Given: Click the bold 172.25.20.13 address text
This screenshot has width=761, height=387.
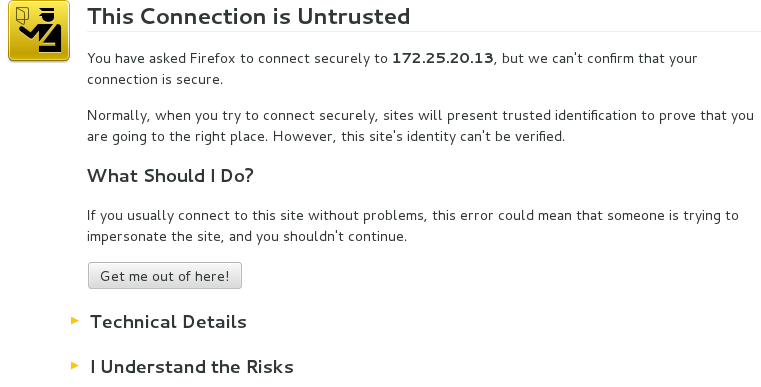Looking at the screenshot, I should [x=443, y=58].
